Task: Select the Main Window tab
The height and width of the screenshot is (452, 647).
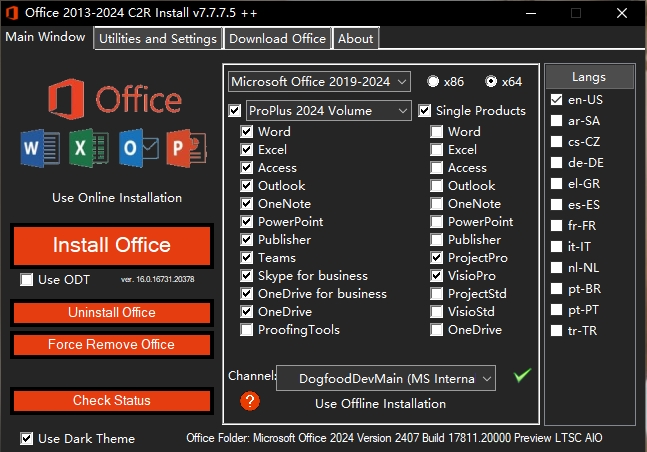Action: (45, 37)
